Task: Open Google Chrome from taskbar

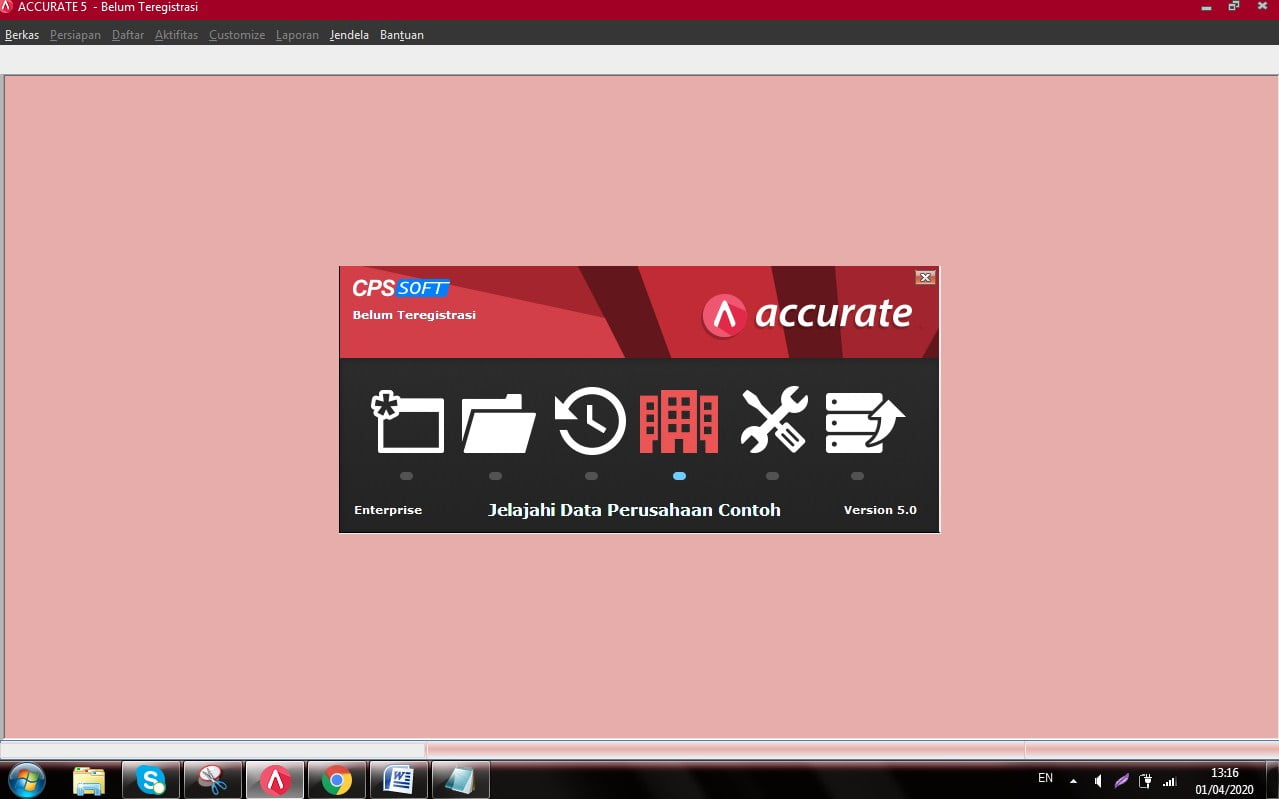Action: (337, 780)
